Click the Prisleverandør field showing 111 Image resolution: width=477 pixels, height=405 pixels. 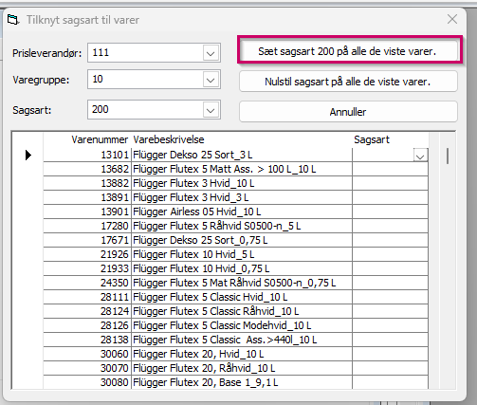[146, 53]
